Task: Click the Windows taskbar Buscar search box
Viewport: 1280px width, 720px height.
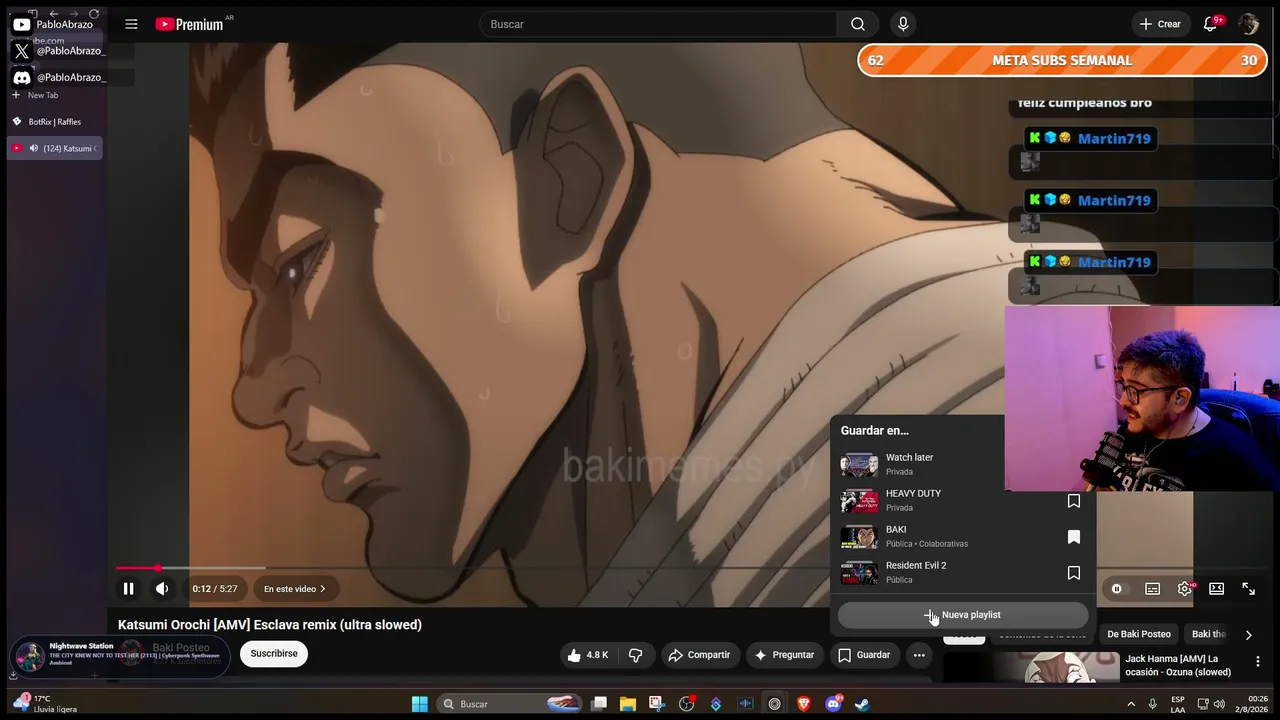Action: click(x=511, y=704)
